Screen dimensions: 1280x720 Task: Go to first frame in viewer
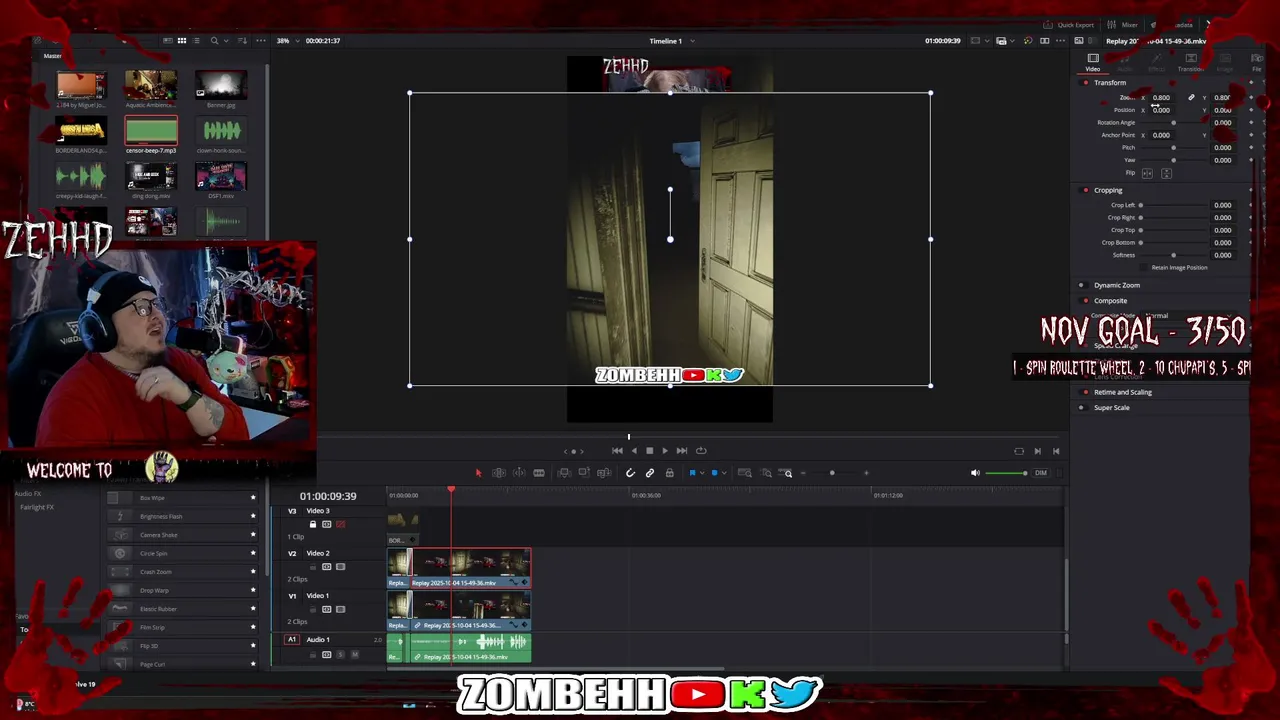(x=617, y=451)
